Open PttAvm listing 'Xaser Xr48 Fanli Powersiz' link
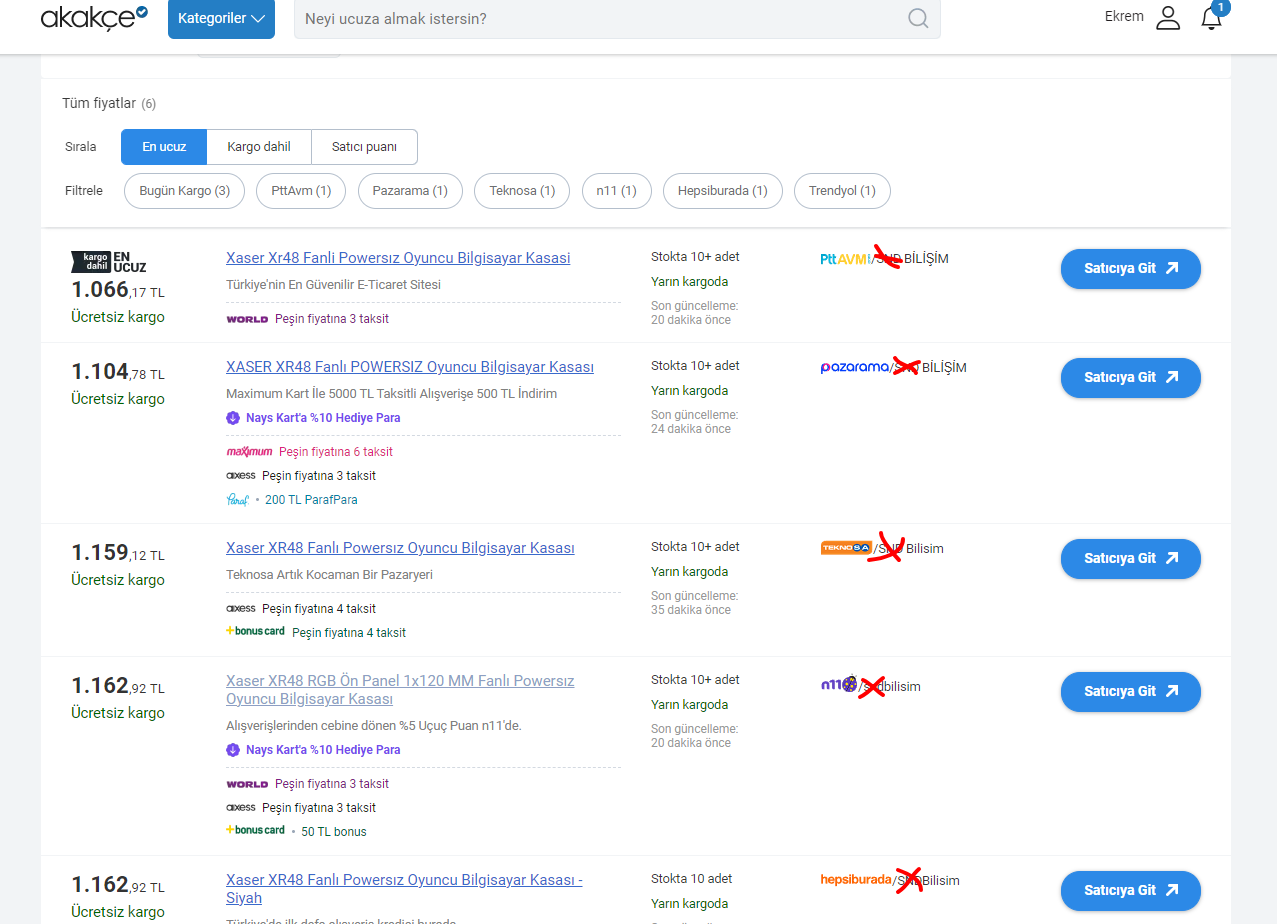Viewport: 1277px width, 924px height. pos(398,258)
